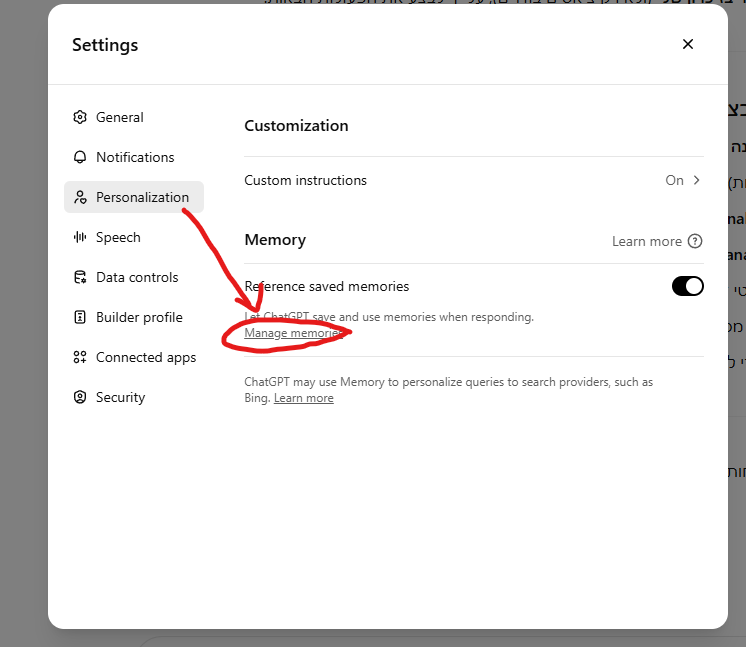The height and width of the screenshot is (647, 746).
Task: Go to the Security label in sidebar
Action: pos(120,397)
